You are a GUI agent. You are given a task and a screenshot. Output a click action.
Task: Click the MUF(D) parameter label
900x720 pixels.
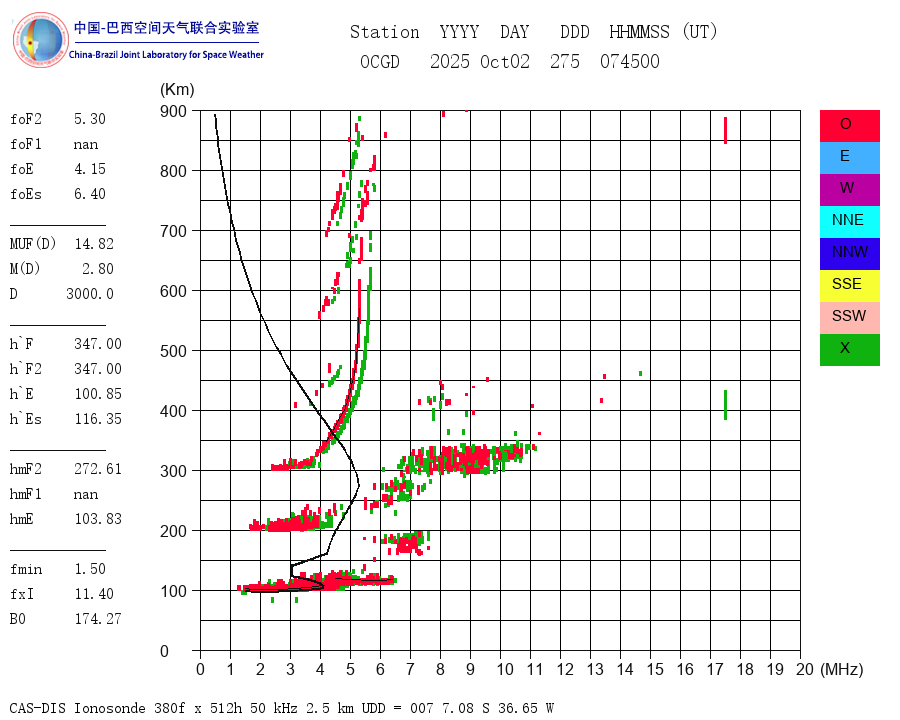[33, 244]
